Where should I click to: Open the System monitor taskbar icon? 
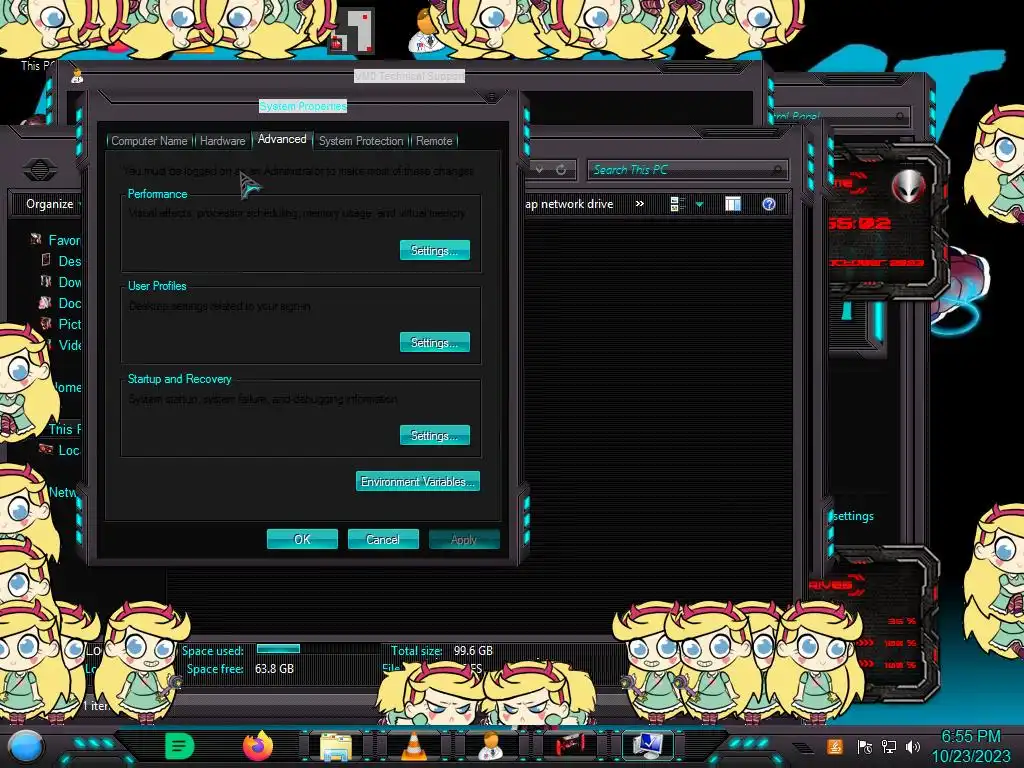648,746
